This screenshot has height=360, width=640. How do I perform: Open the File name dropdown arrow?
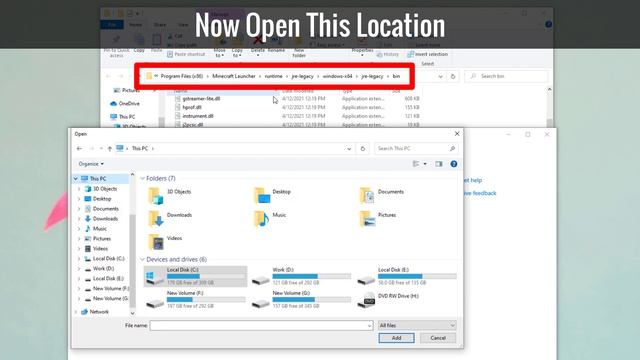[369, 325]
